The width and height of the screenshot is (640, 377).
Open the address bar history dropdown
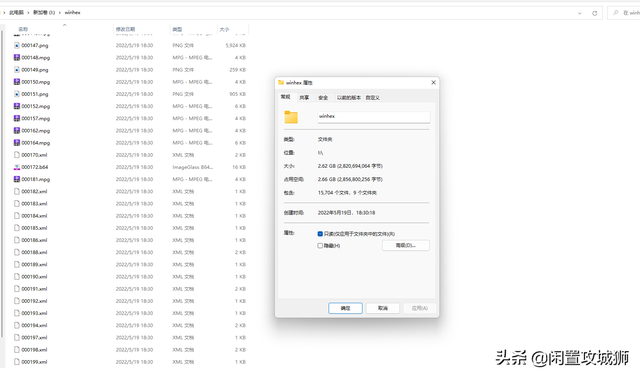pyautogui.click(x=580, y=13)
